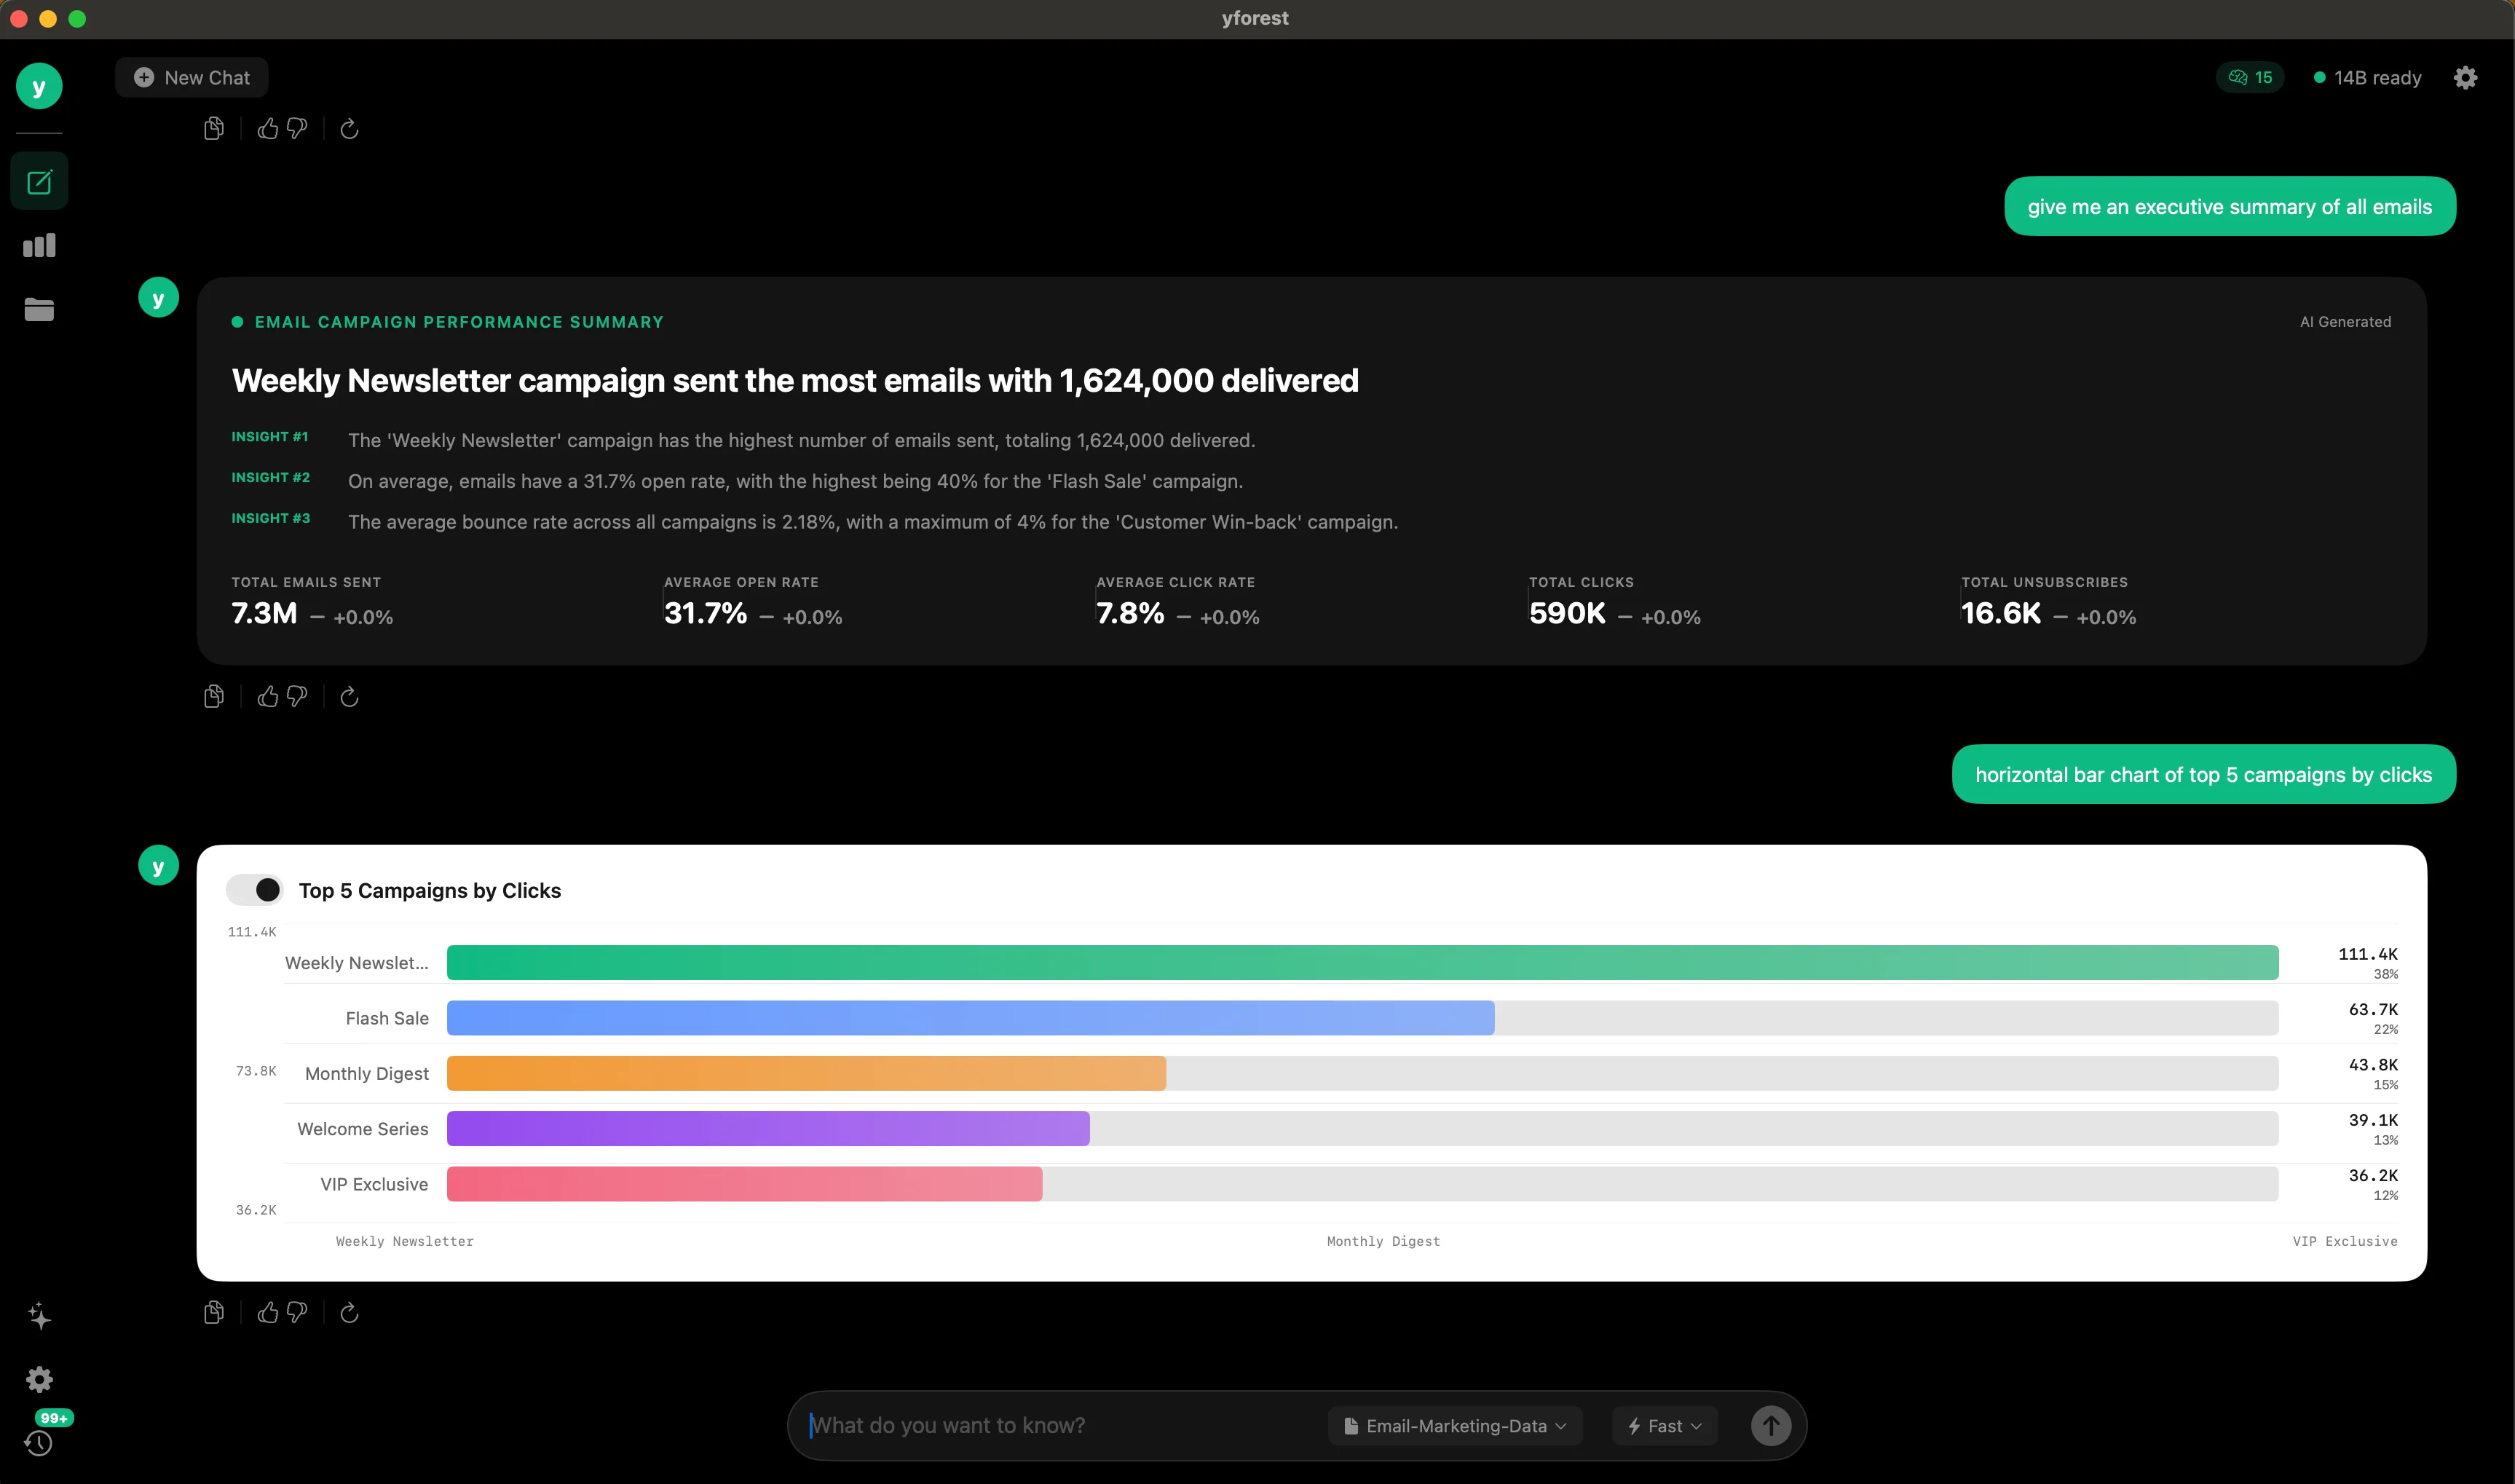Click the Average Click Rate 7.8% metric
Image resolution: width=2515 pixels, height=1484 pixels.
tap(1178, 603)
